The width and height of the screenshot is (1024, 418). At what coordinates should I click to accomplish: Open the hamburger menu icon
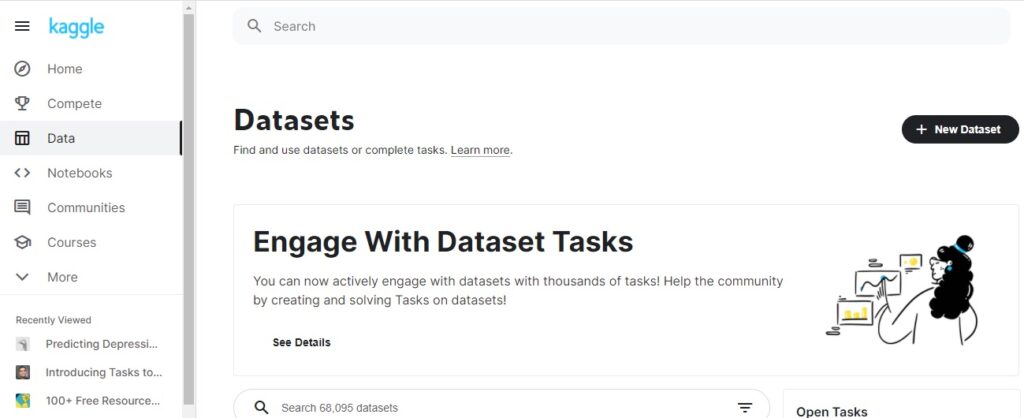22,26
